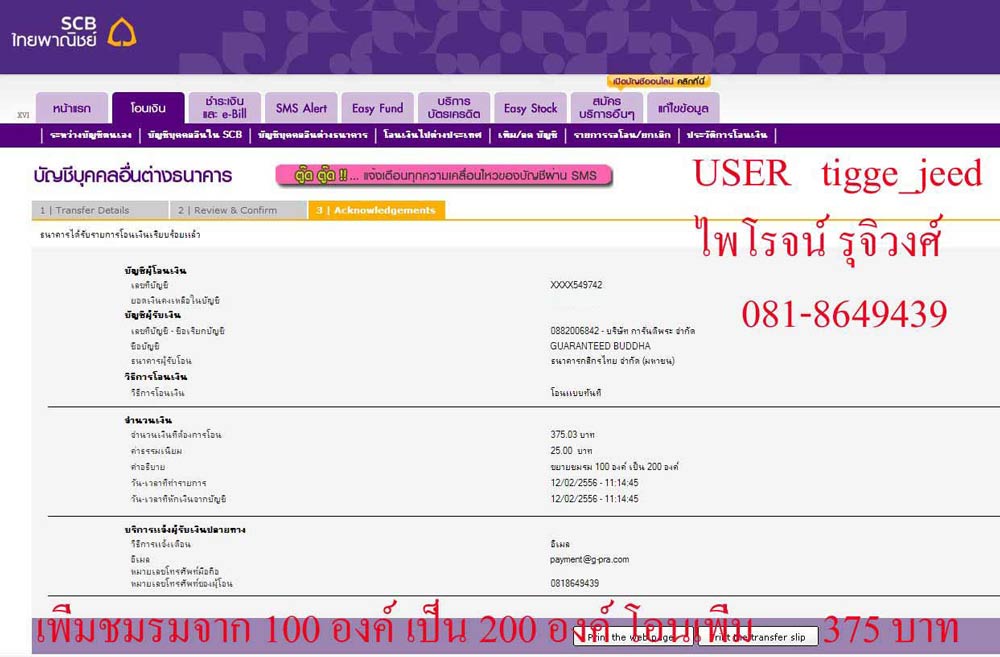Select the สมัครบริการอื่นๆ tab
The image size is (1000, 657).
[606, 108]
